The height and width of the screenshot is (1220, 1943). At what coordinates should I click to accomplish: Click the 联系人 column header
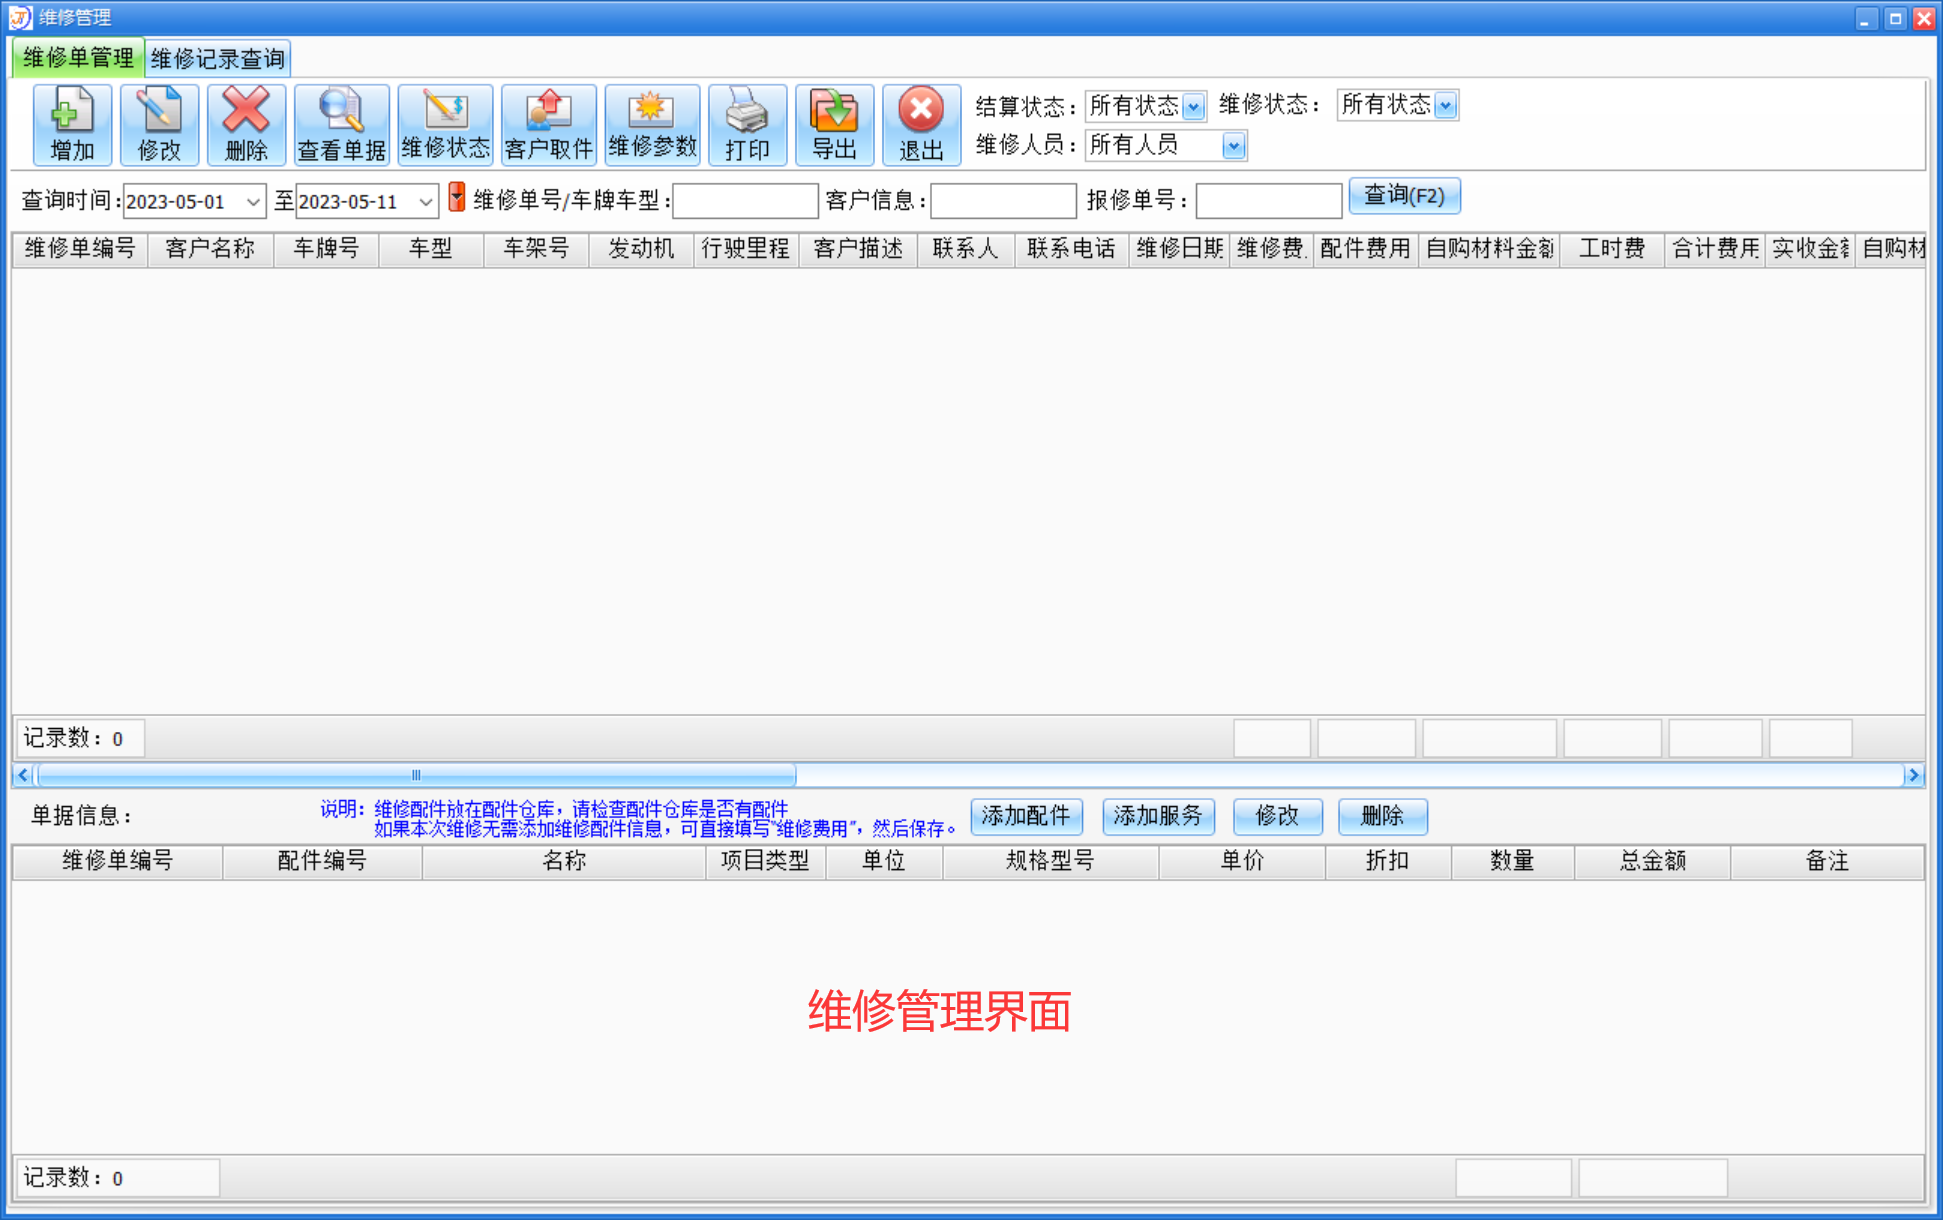[966, 249]
